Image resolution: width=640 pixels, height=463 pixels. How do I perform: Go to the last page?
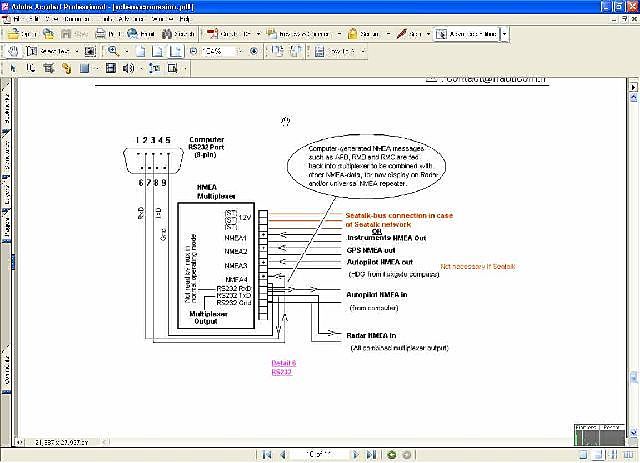371,454
